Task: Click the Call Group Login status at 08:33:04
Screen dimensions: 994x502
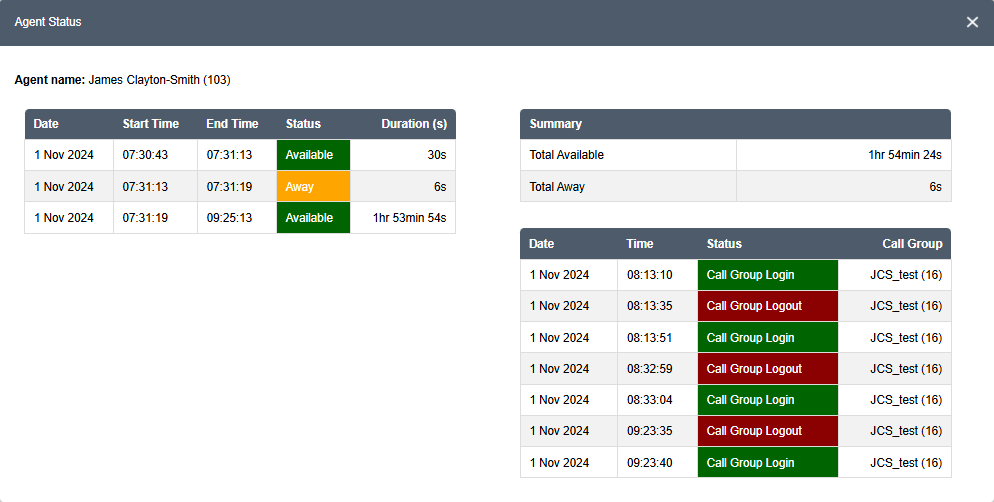Action: tap(768, 399)
